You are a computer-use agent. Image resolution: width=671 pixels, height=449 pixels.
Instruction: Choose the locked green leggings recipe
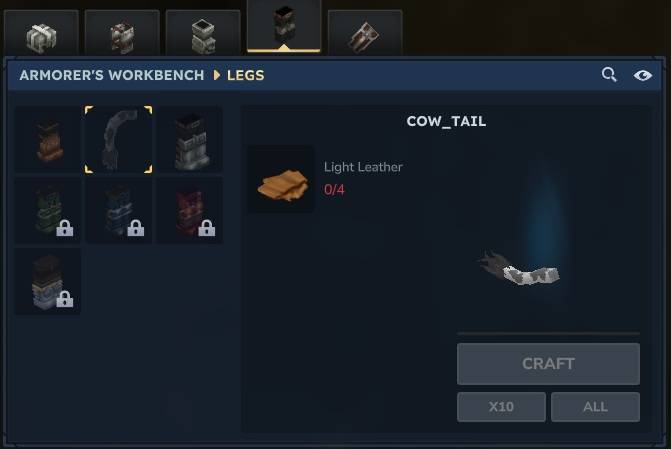click(48, 211)
